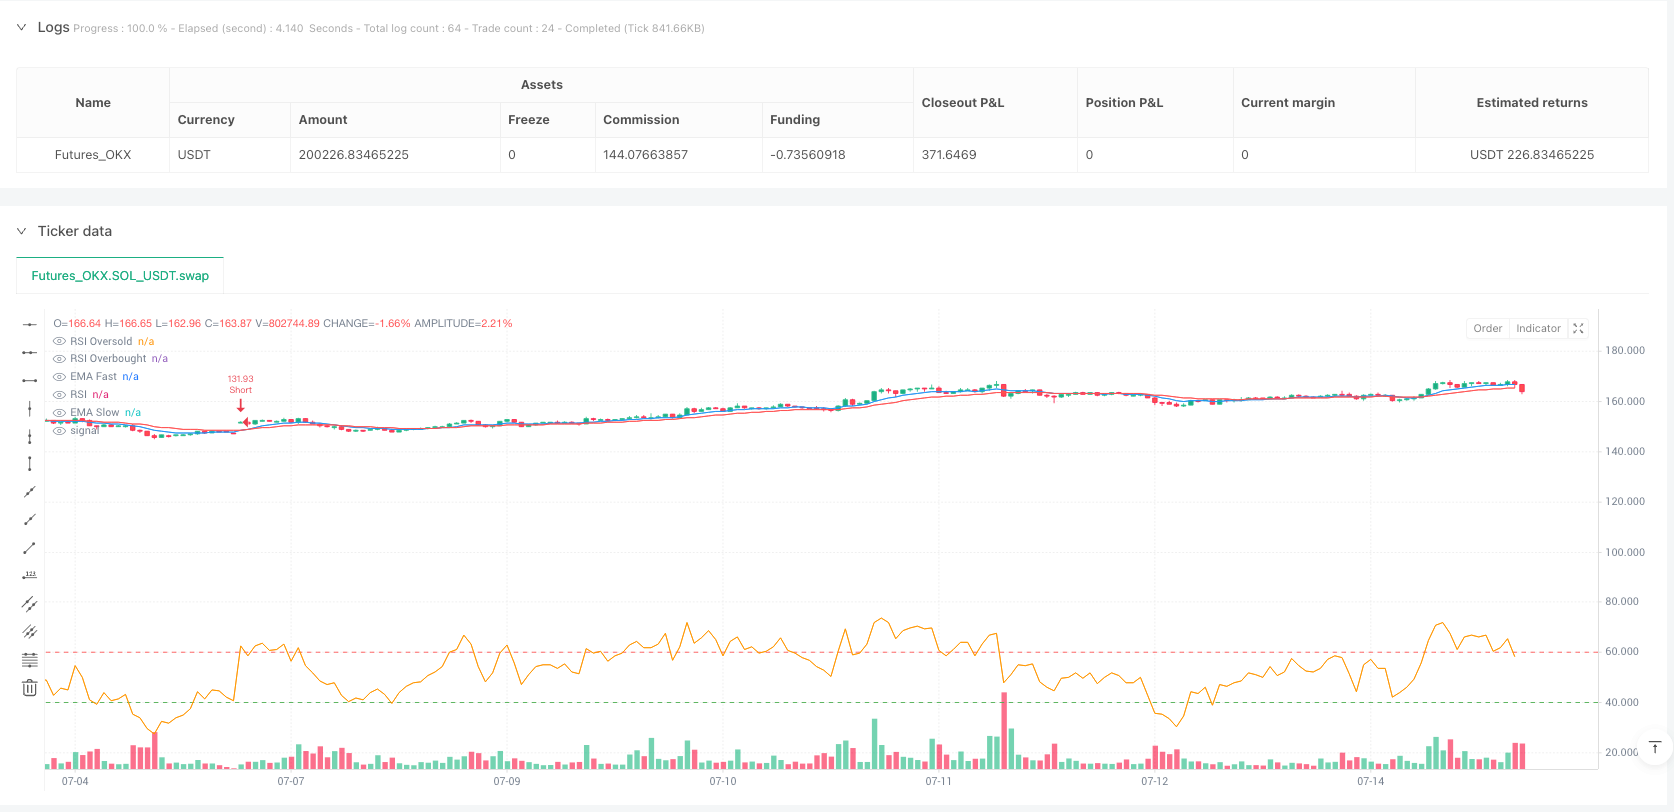Select the parallel channel lines drawing tool
The image size is (1674, 812).
pos(30,604)
